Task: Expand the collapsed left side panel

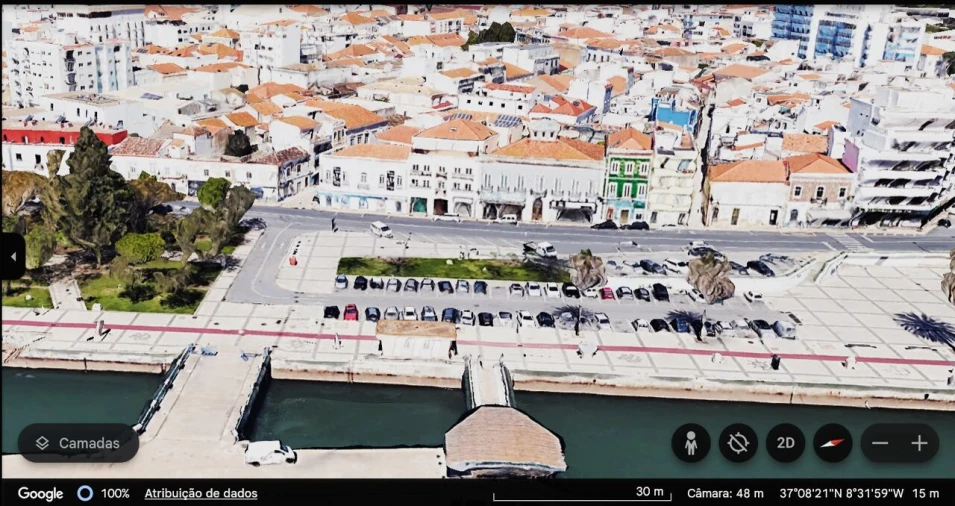Action: [11, 256]
